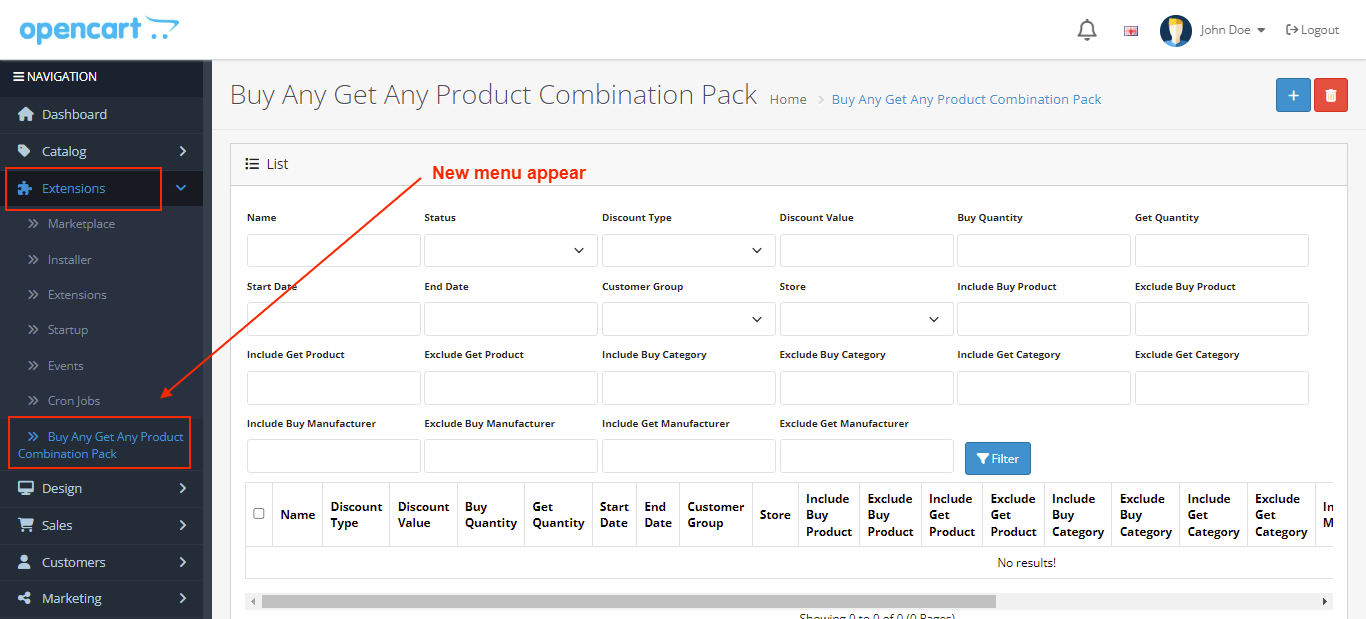
Task: Click the Name filter input field
Action: click(333, 250)
